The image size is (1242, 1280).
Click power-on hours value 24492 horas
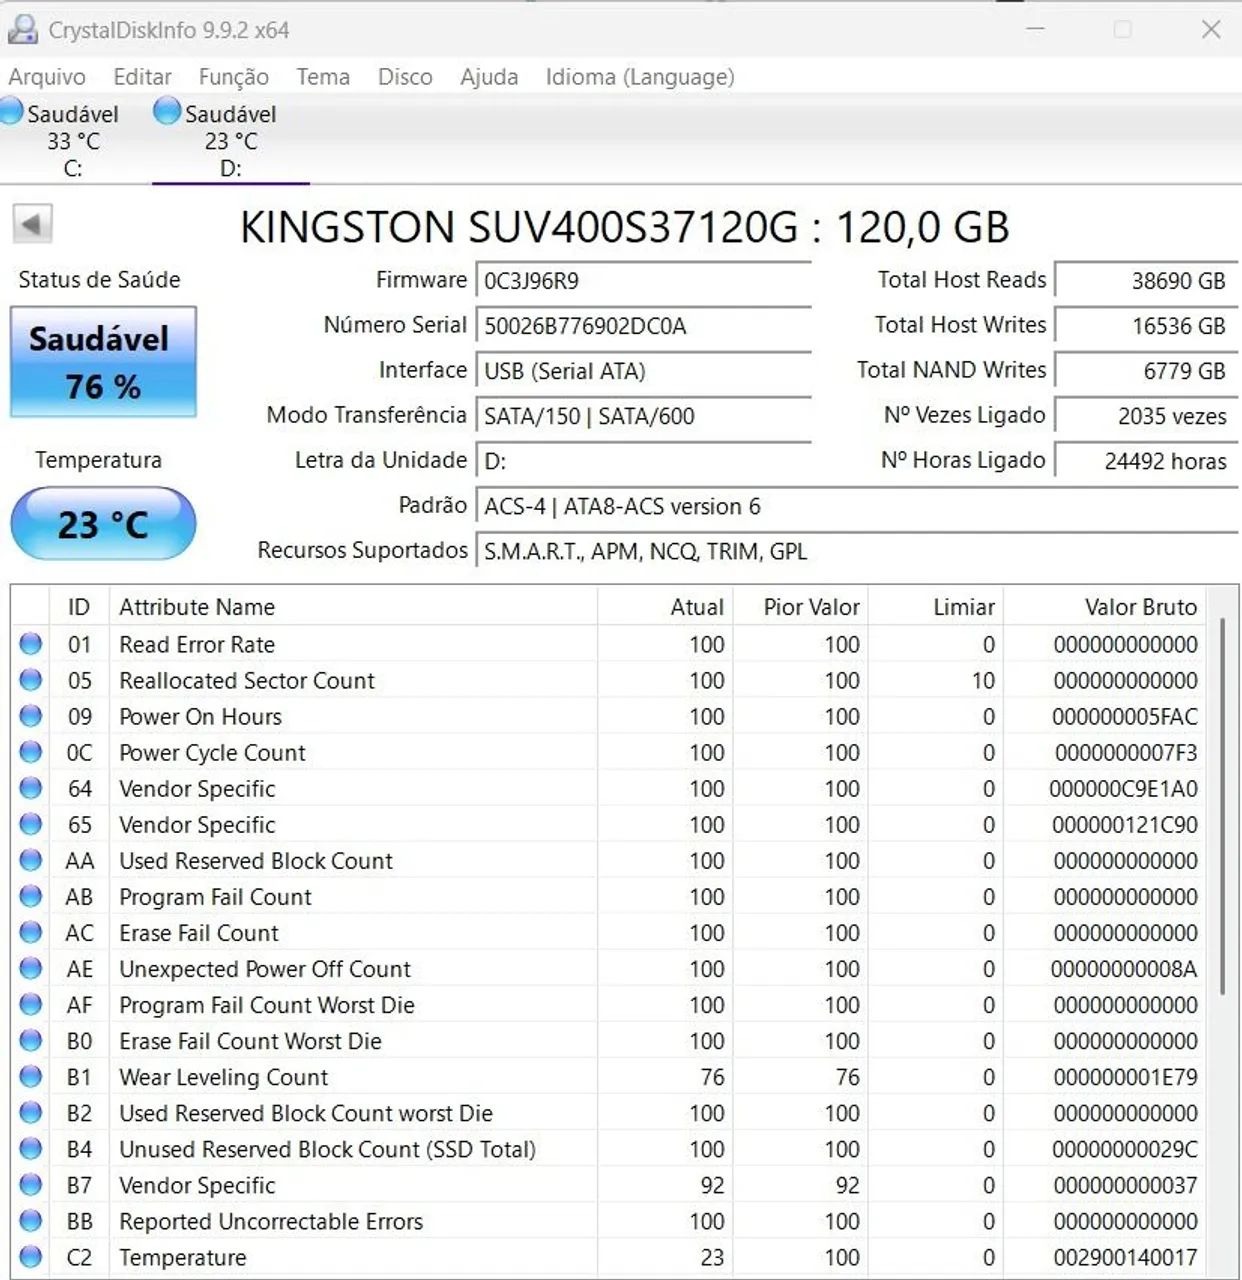pos(1147,461)
